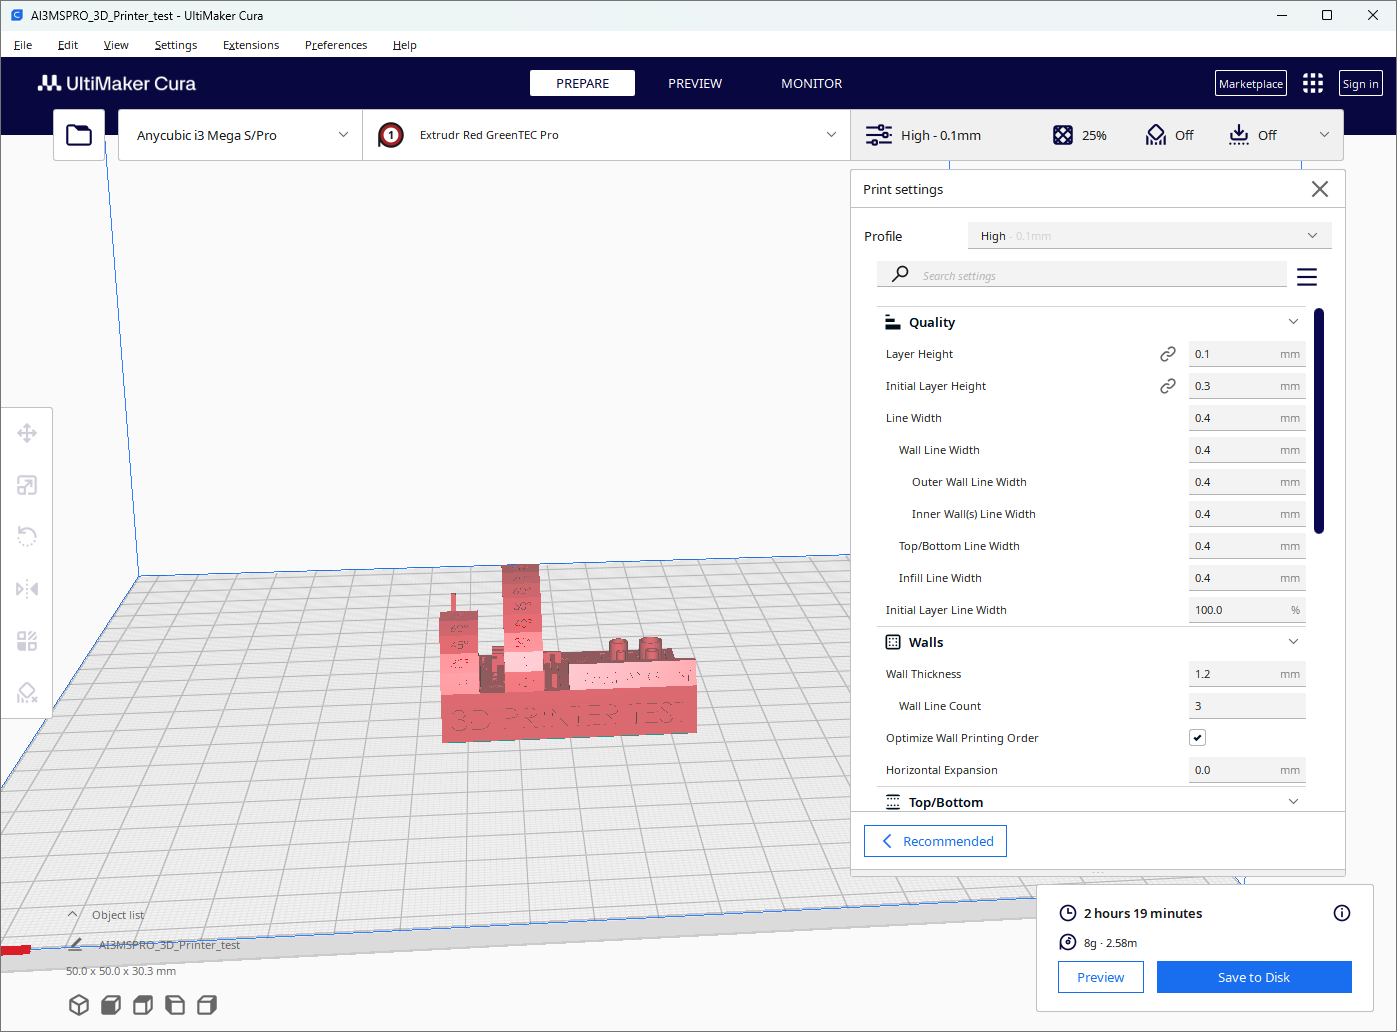Open file folder icon
This screenshot has height=1032, width=1397.
(79, 135)
